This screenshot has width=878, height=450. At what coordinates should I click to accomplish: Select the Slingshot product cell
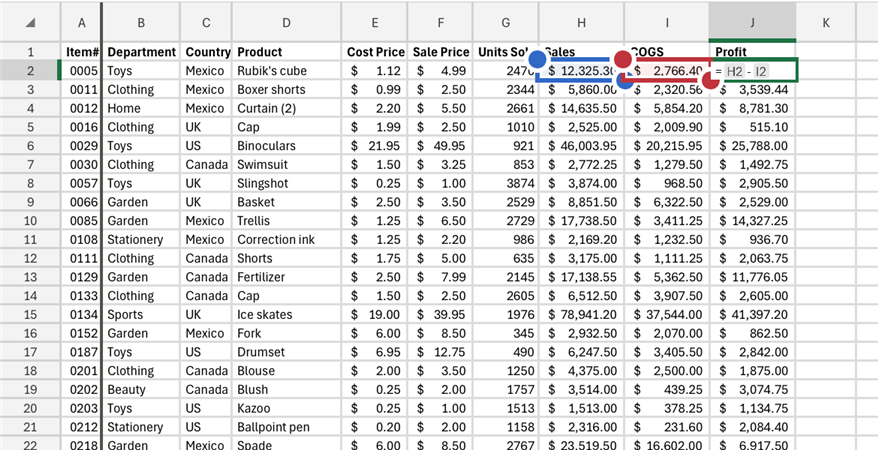(286, 184)
